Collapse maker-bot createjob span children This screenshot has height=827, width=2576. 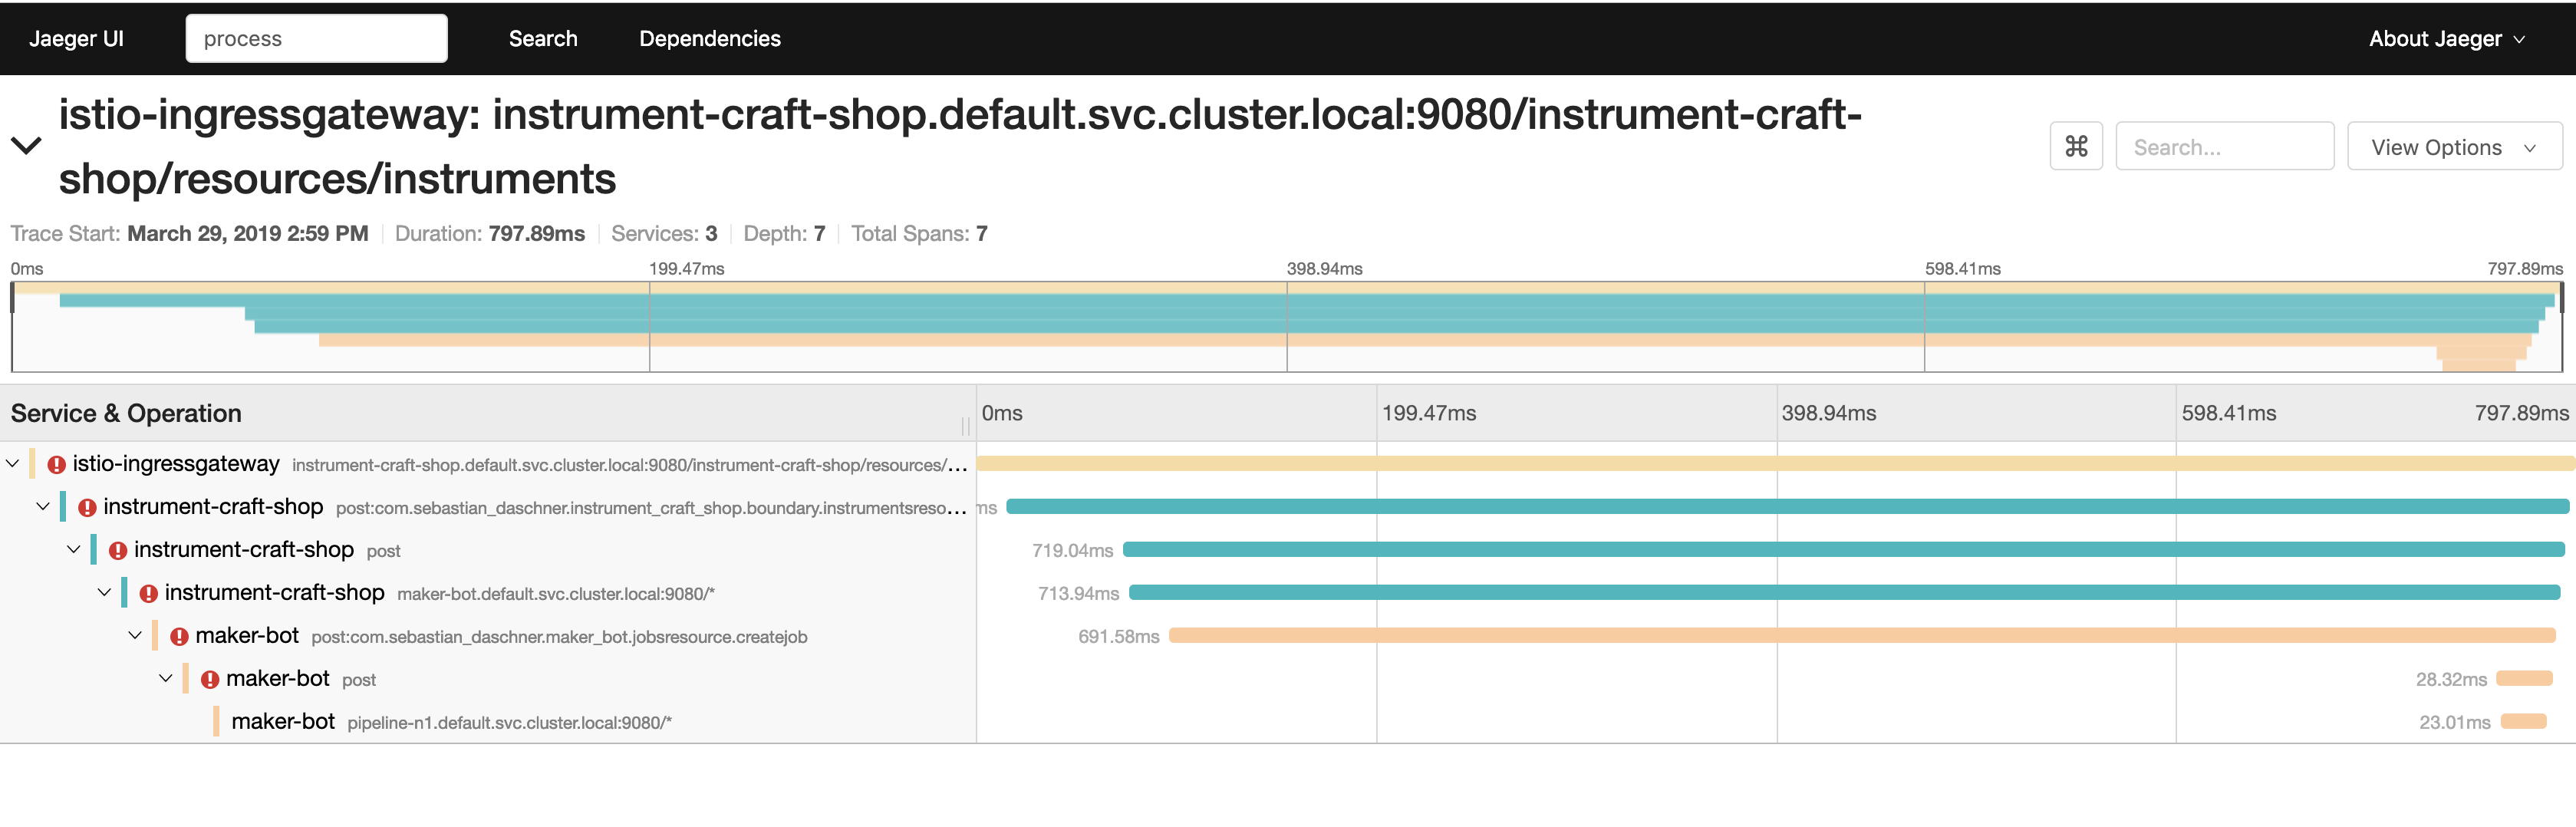pyautogui.click(x=135, y=636)
